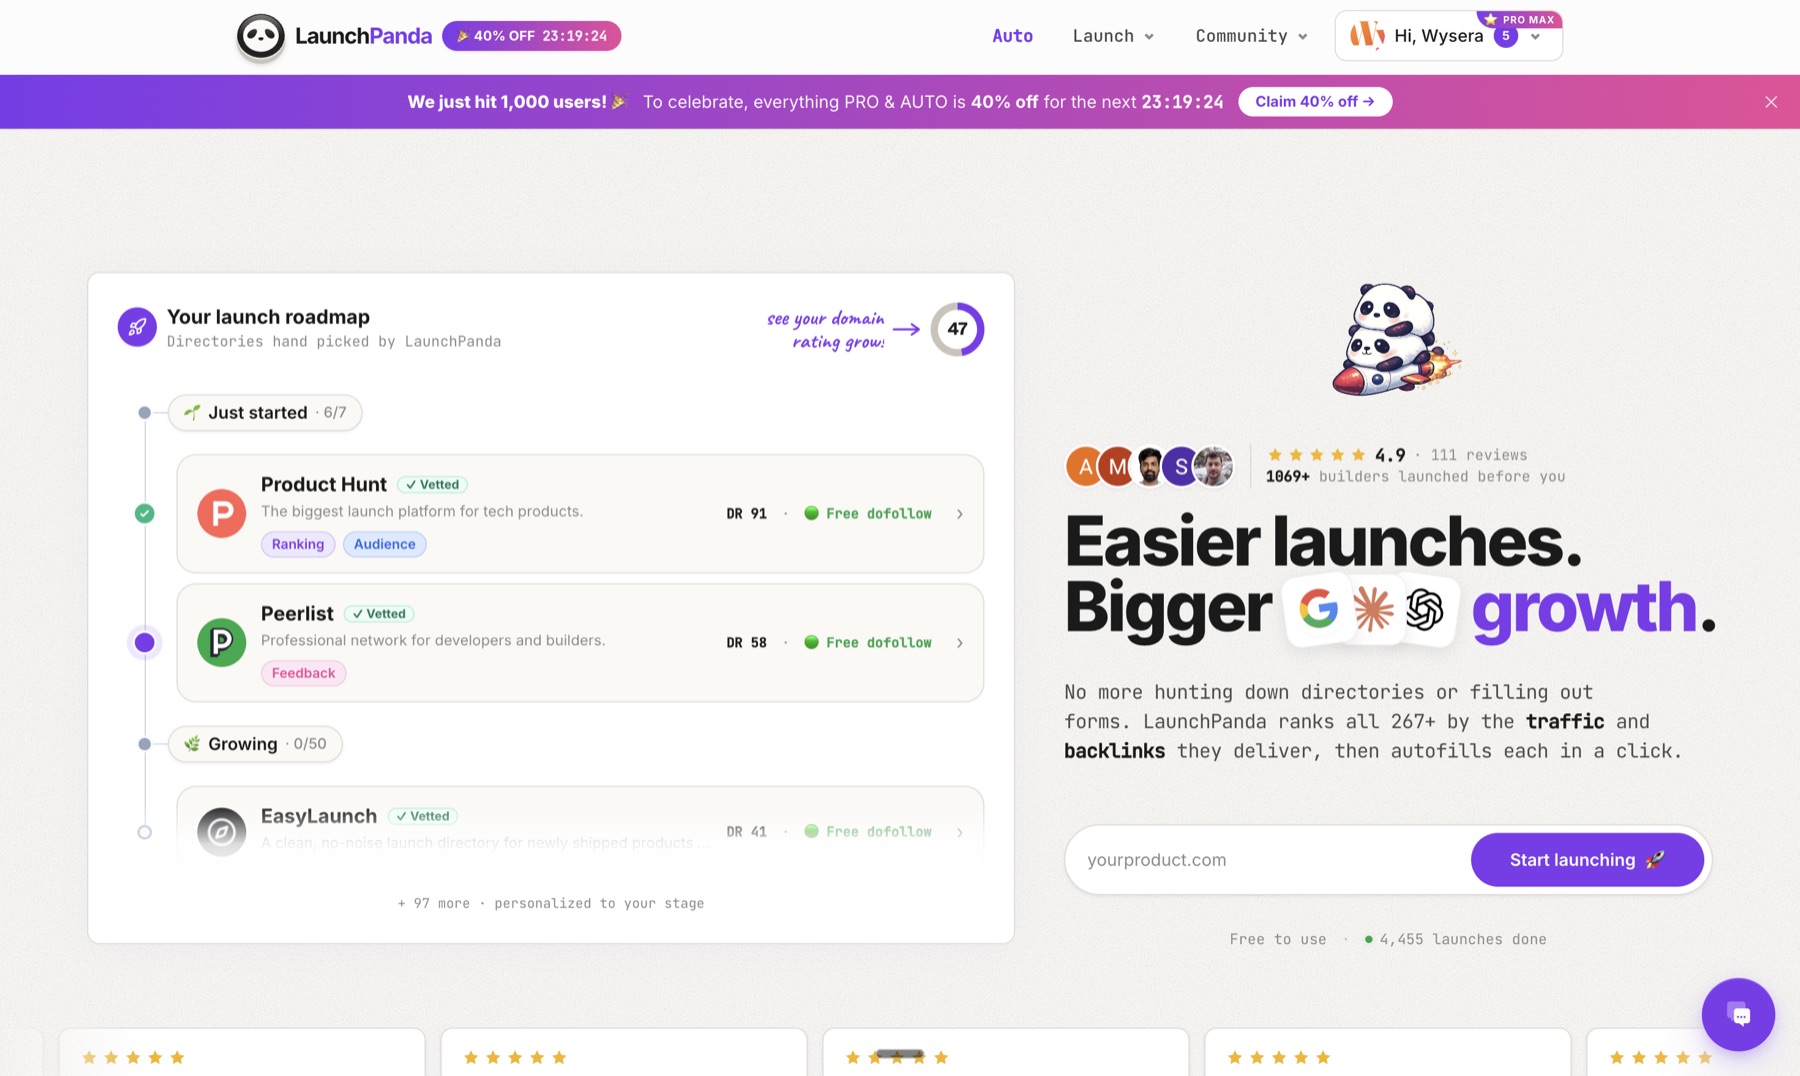Click the Audience tag on Product Hunt
Screen dimensions: 1800x1076
384,544
